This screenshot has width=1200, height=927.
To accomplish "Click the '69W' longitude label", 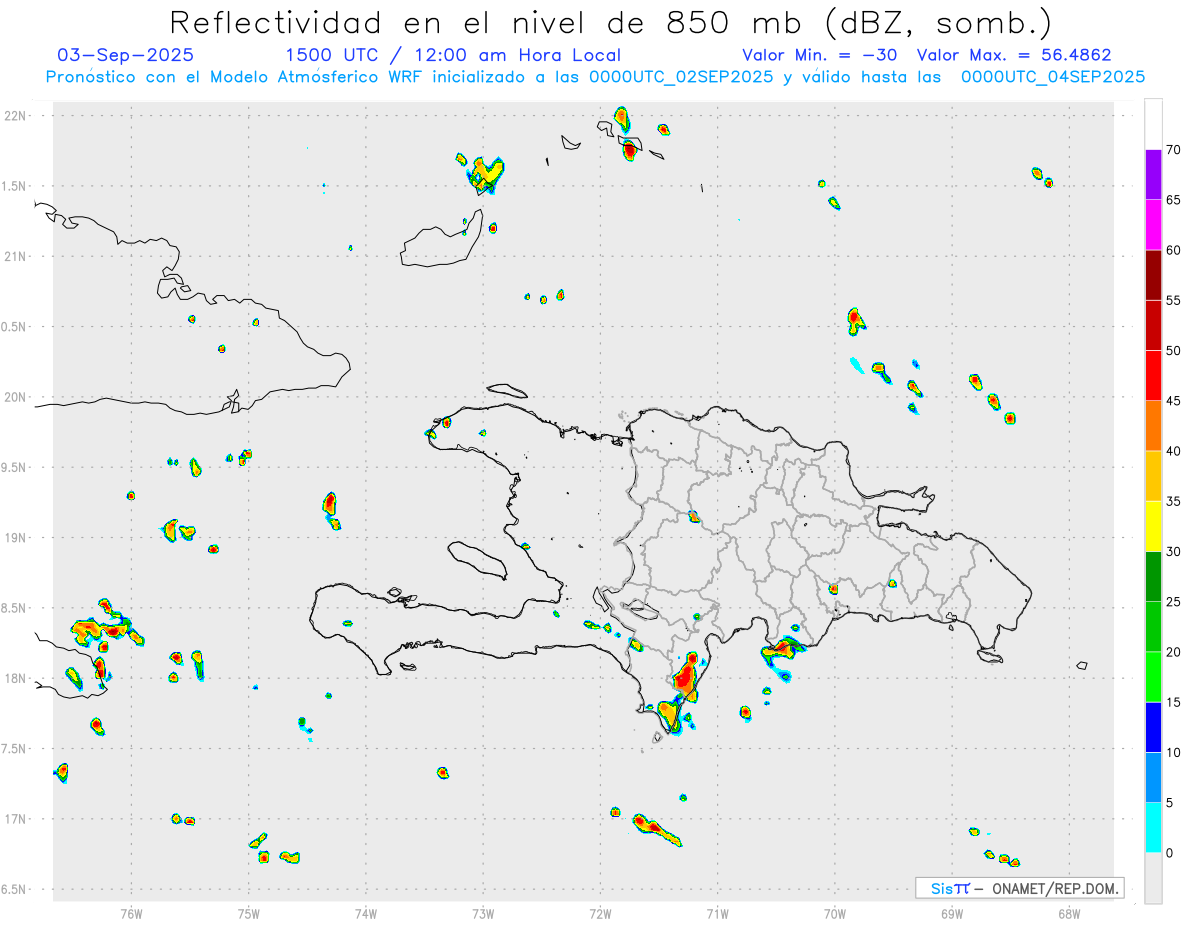I will [x=953, y=913].
